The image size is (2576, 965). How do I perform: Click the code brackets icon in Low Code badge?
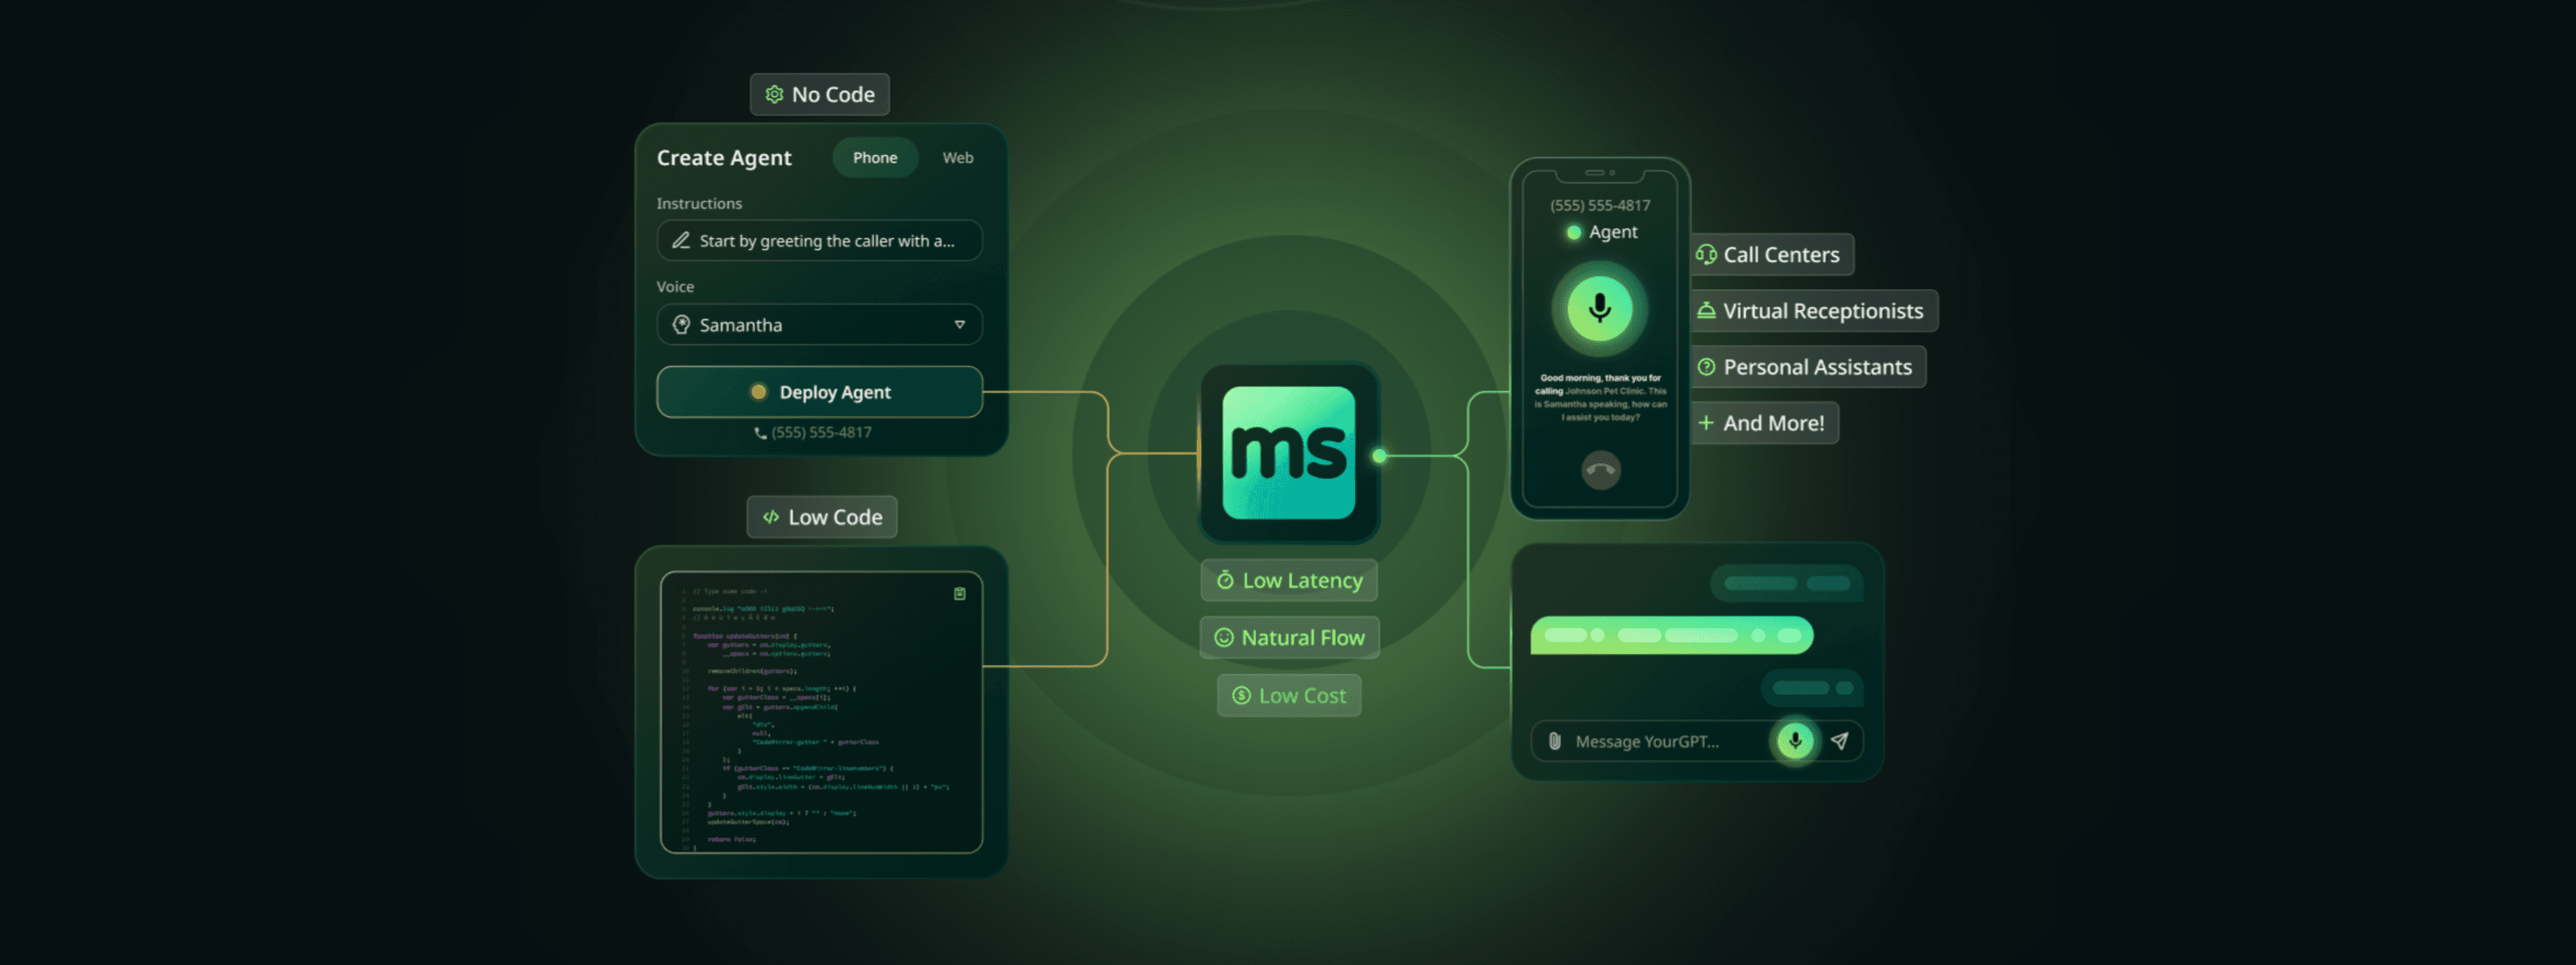click(x=771, y=517)
